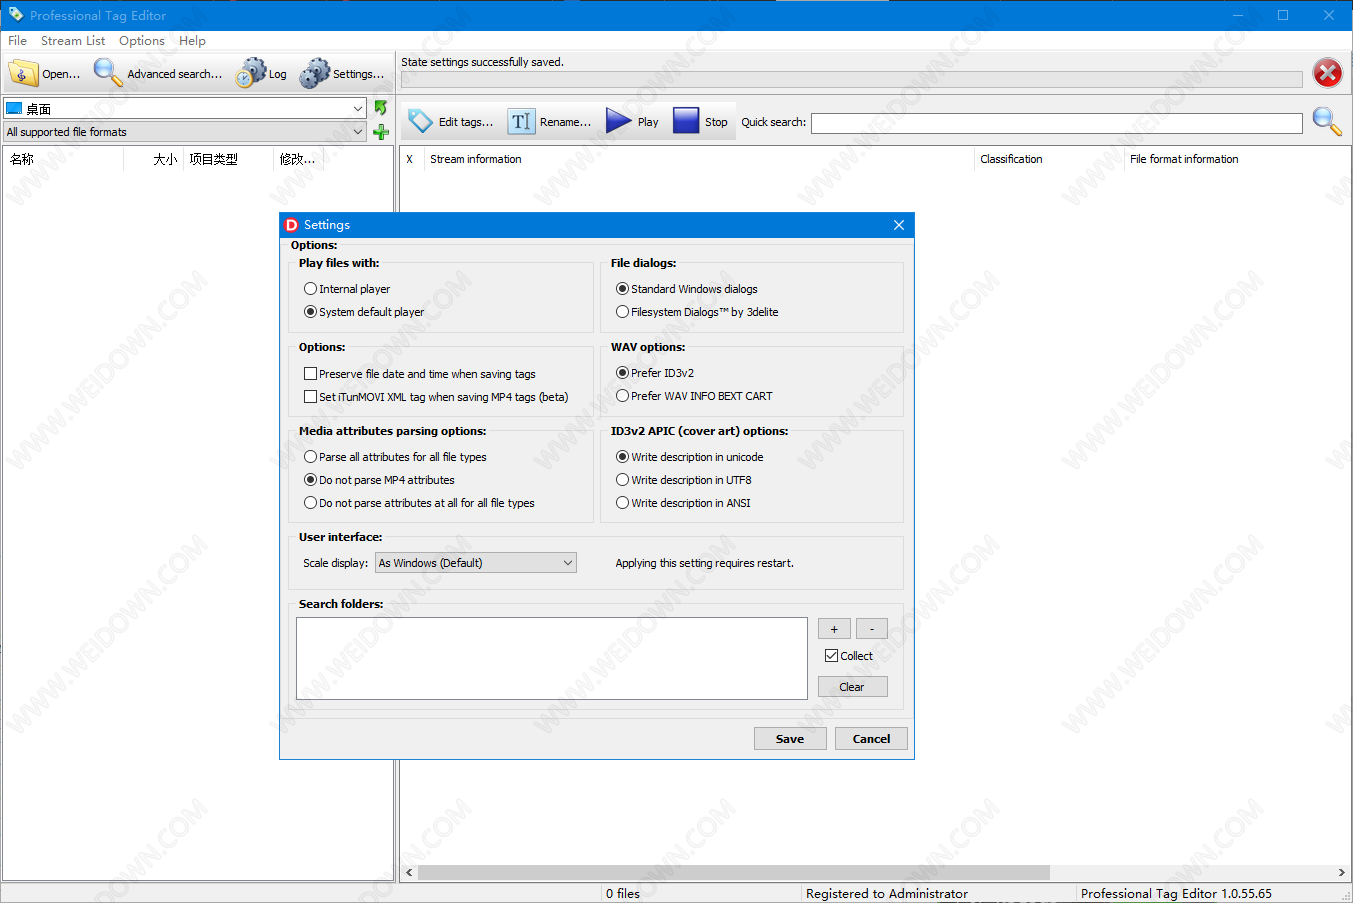This screenshot has height=903, width=1353.
Task: Click the Rename text icon
Action: (x=521, y=121)
